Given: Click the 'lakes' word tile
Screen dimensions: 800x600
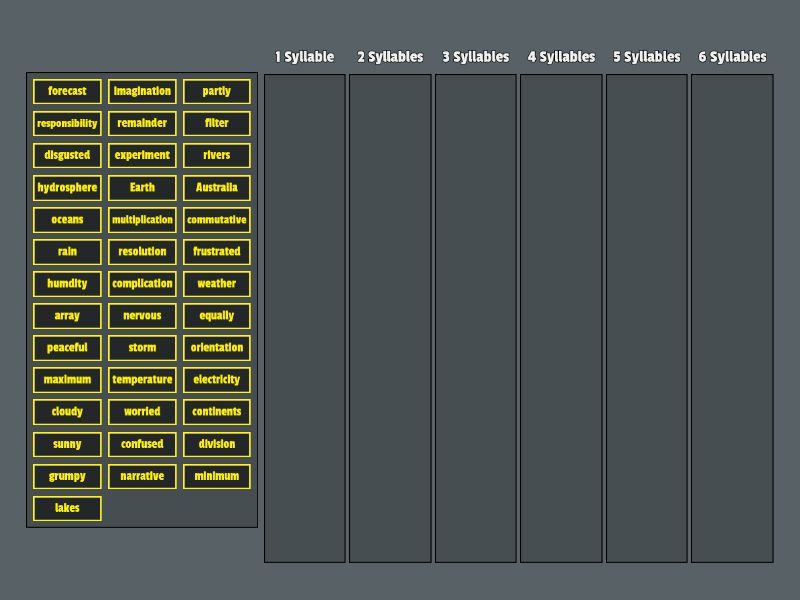Looking at the screenshot, I should (x=67, y=508).
